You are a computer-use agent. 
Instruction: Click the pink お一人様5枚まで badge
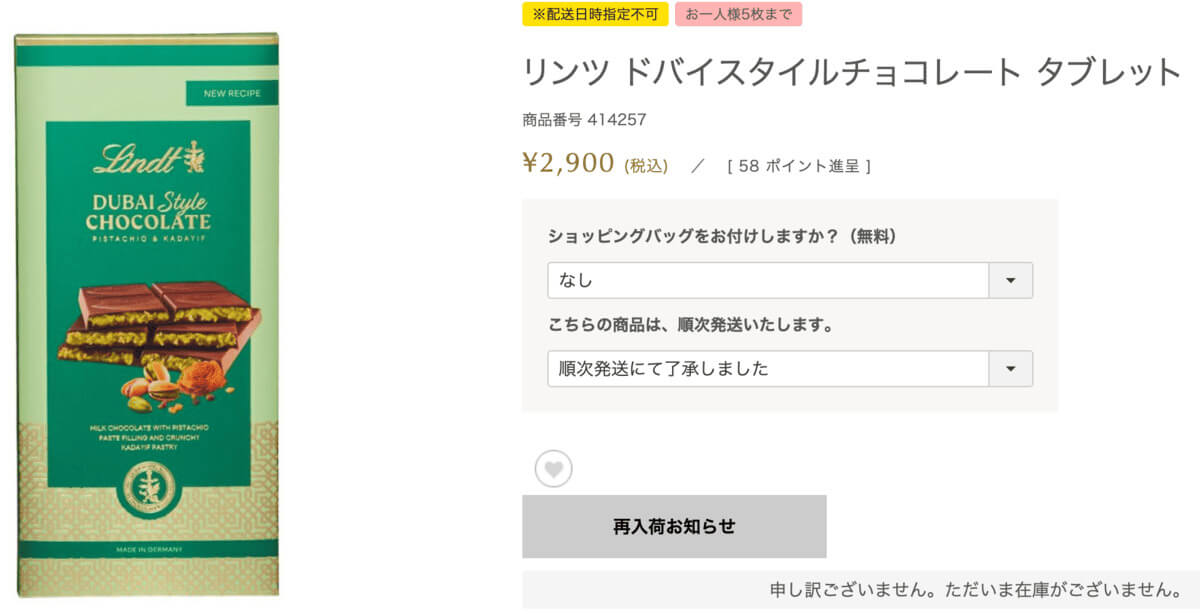coord(738,14)
